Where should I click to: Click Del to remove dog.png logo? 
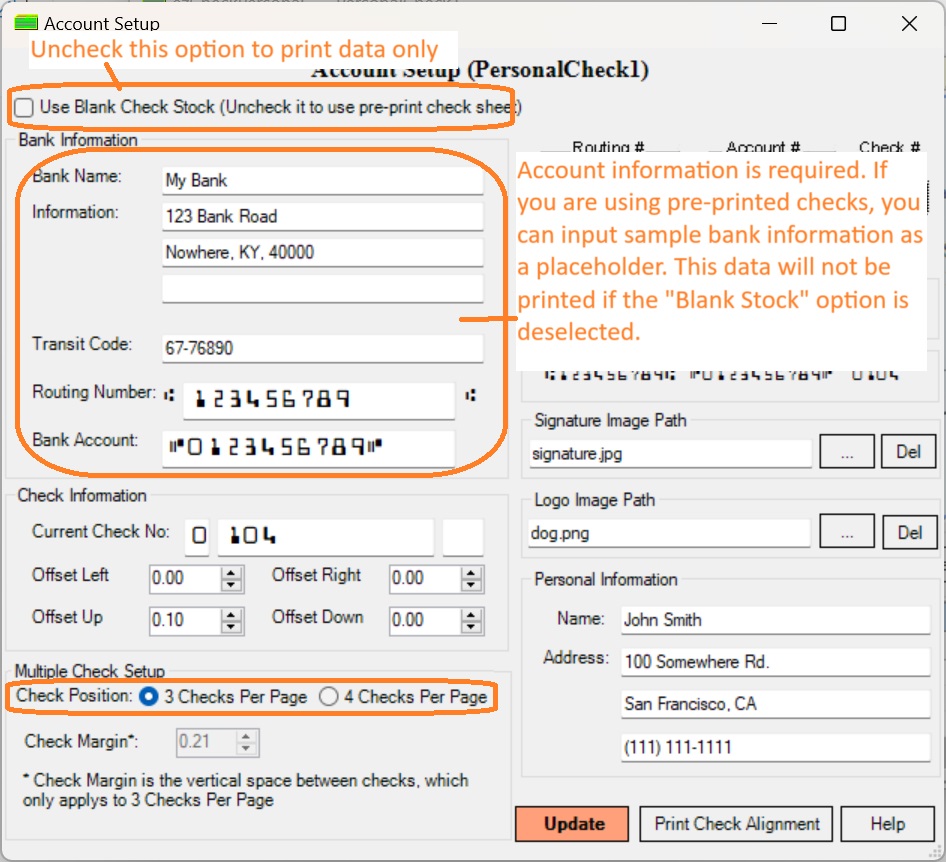[x=908, y=531]
